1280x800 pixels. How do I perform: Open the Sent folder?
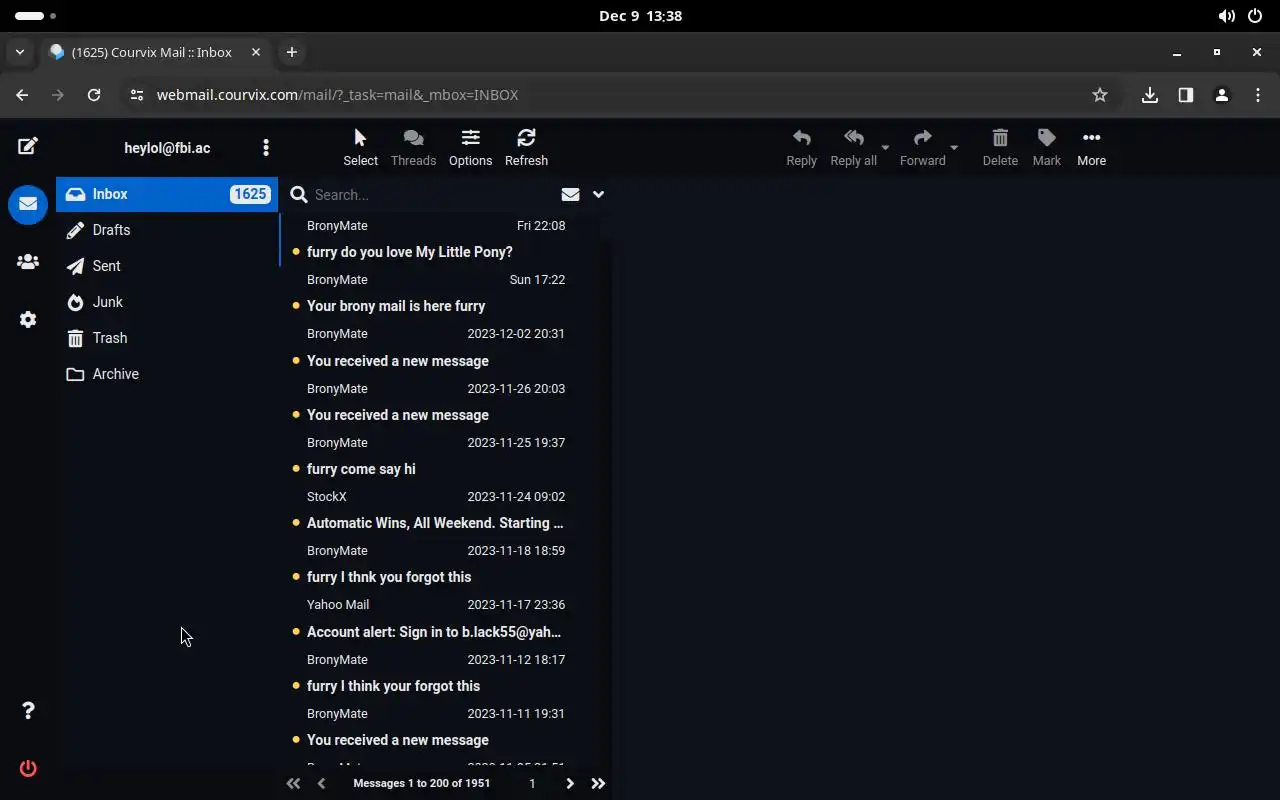click(x=167, y=266)
